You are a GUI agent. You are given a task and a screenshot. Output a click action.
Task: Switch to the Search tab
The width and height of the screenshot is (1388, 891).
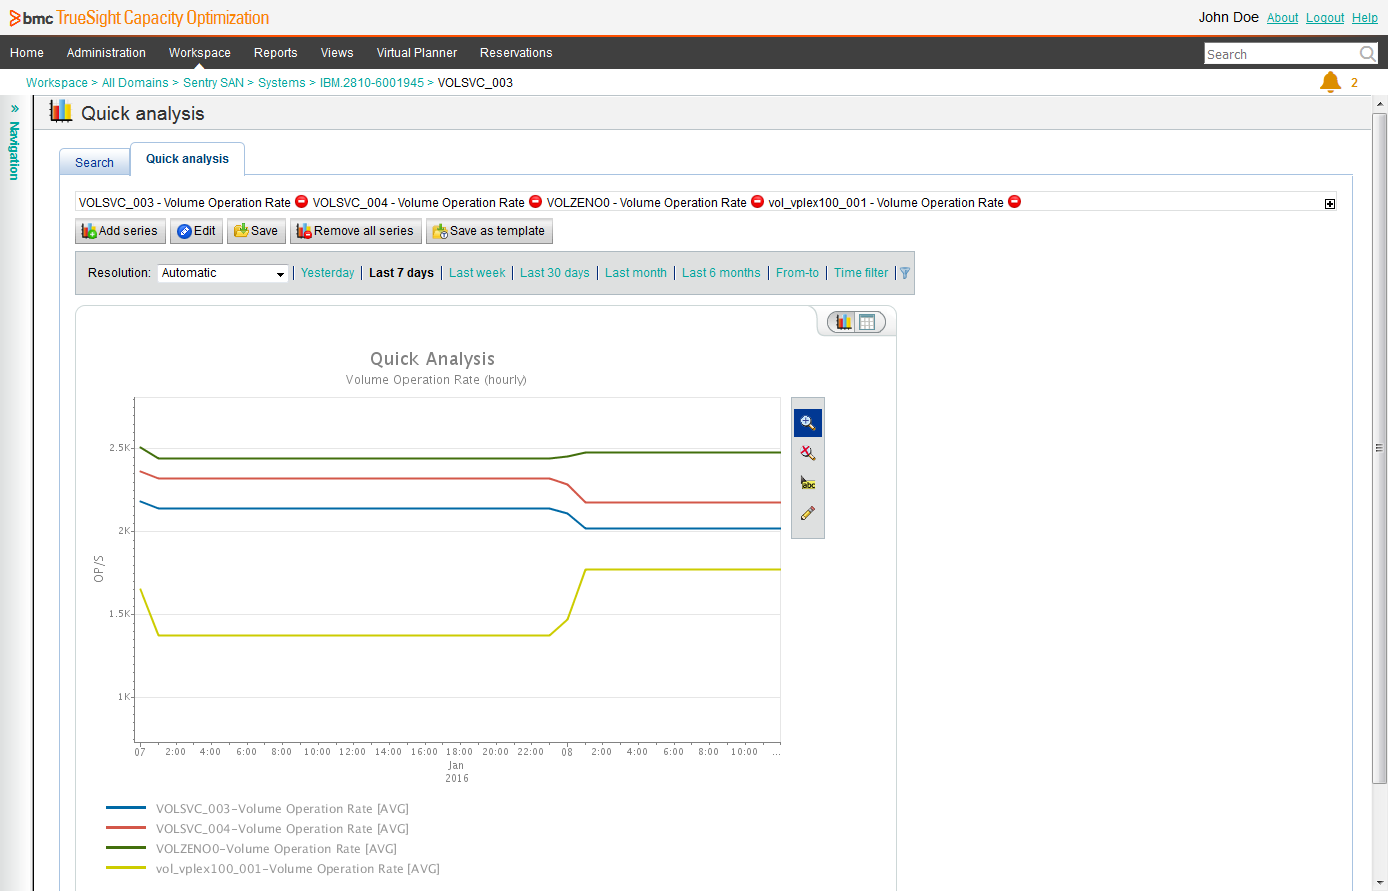coord(94,162)
